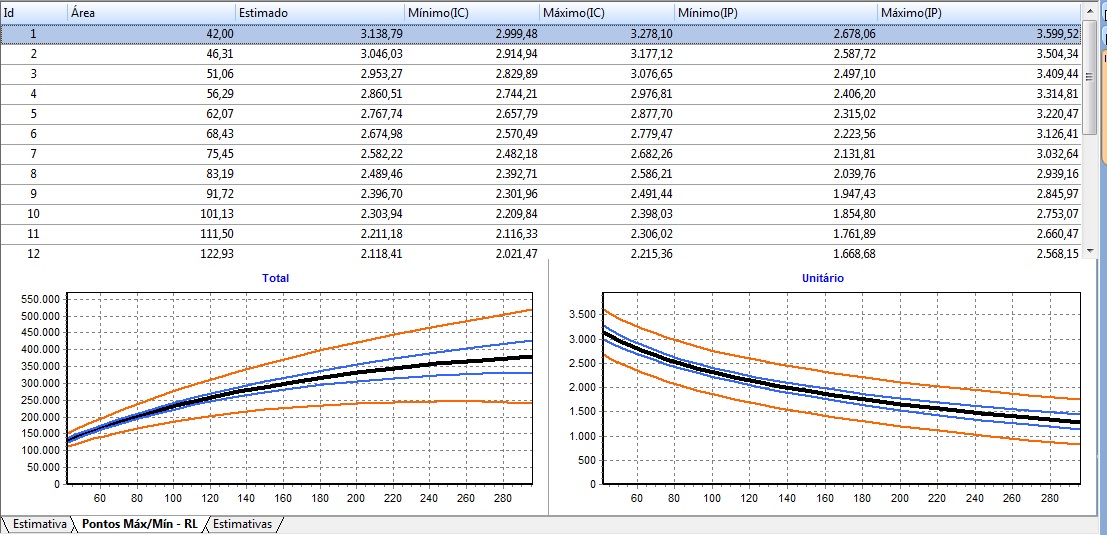Select the row with Id 5
This screenshot has width=1107, height=535.
pos(541,114)
